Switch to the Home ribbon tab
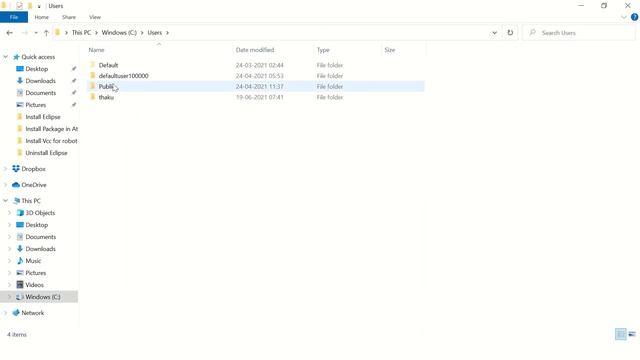Image resolution: width=640 pixels, height=360 pixels. point(42,17)
